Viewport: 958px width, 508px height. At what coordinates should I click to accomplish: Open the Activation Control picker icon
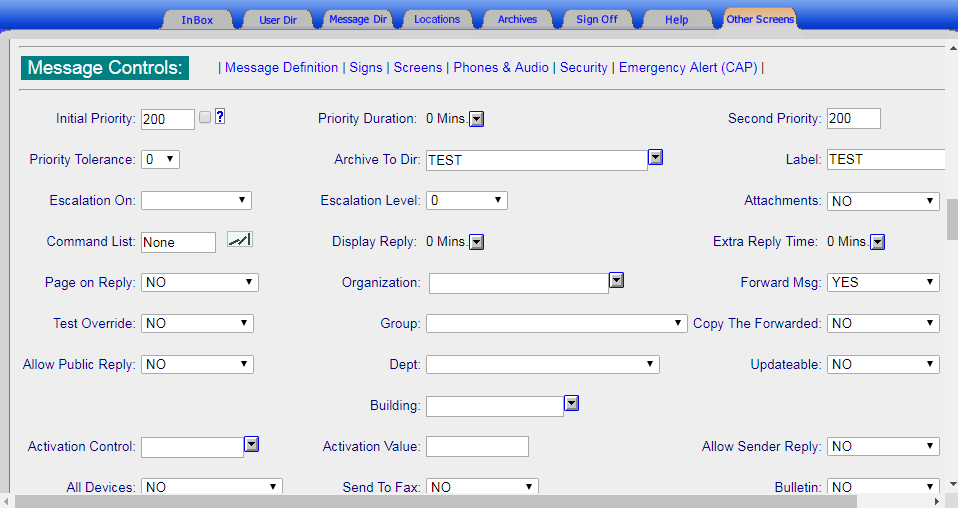(252, 444)
